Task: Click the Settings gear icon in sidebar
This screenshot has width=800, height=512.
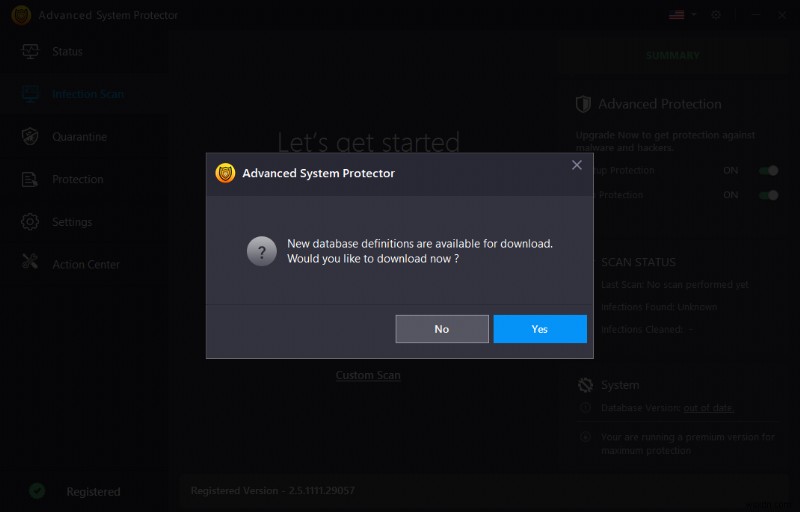Action: pyautogui.click(x=30, y=222)
